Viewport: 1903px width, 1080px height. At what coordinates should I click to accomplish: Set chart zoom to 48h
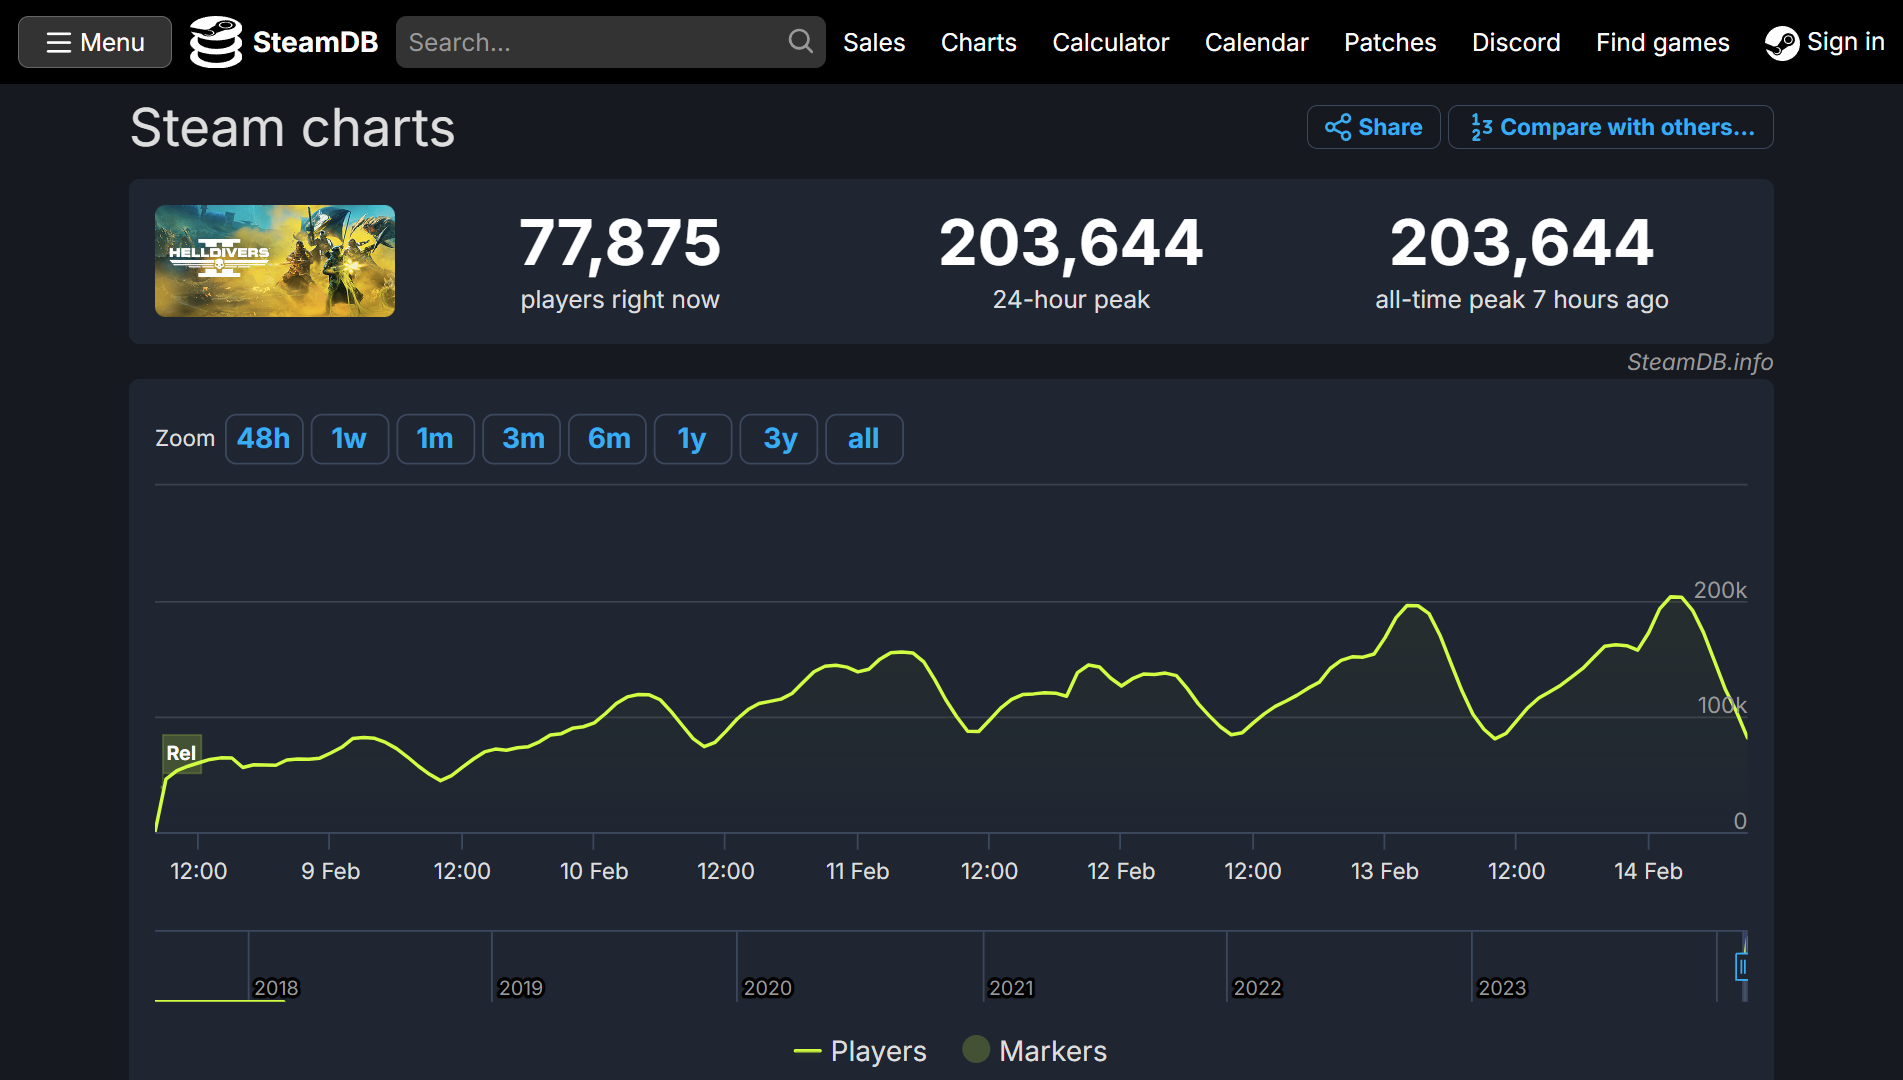264,439
